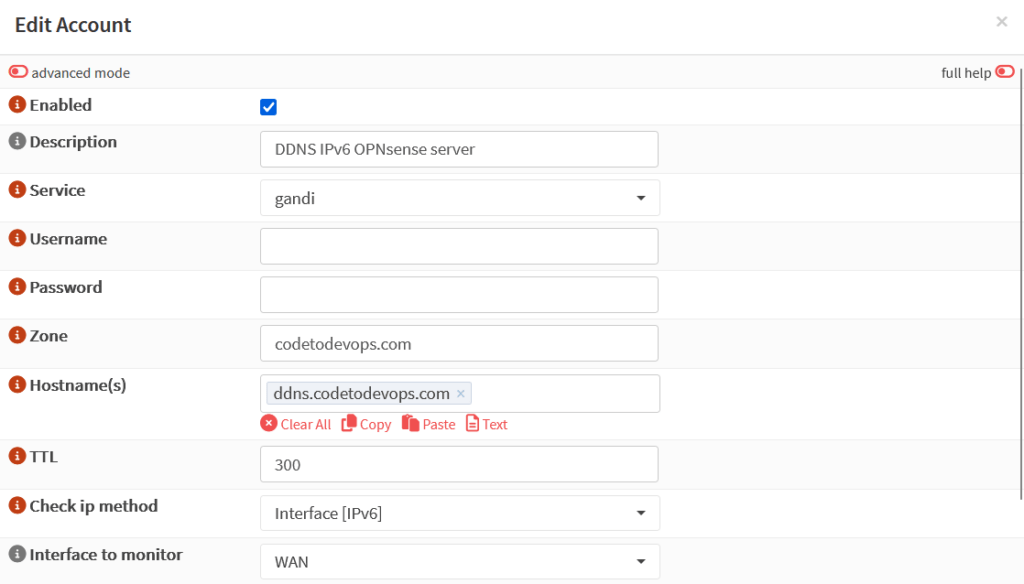Close the Edit Account dialog
Viewport: 1024px width, 584px height.
(x=1001, y=21)
